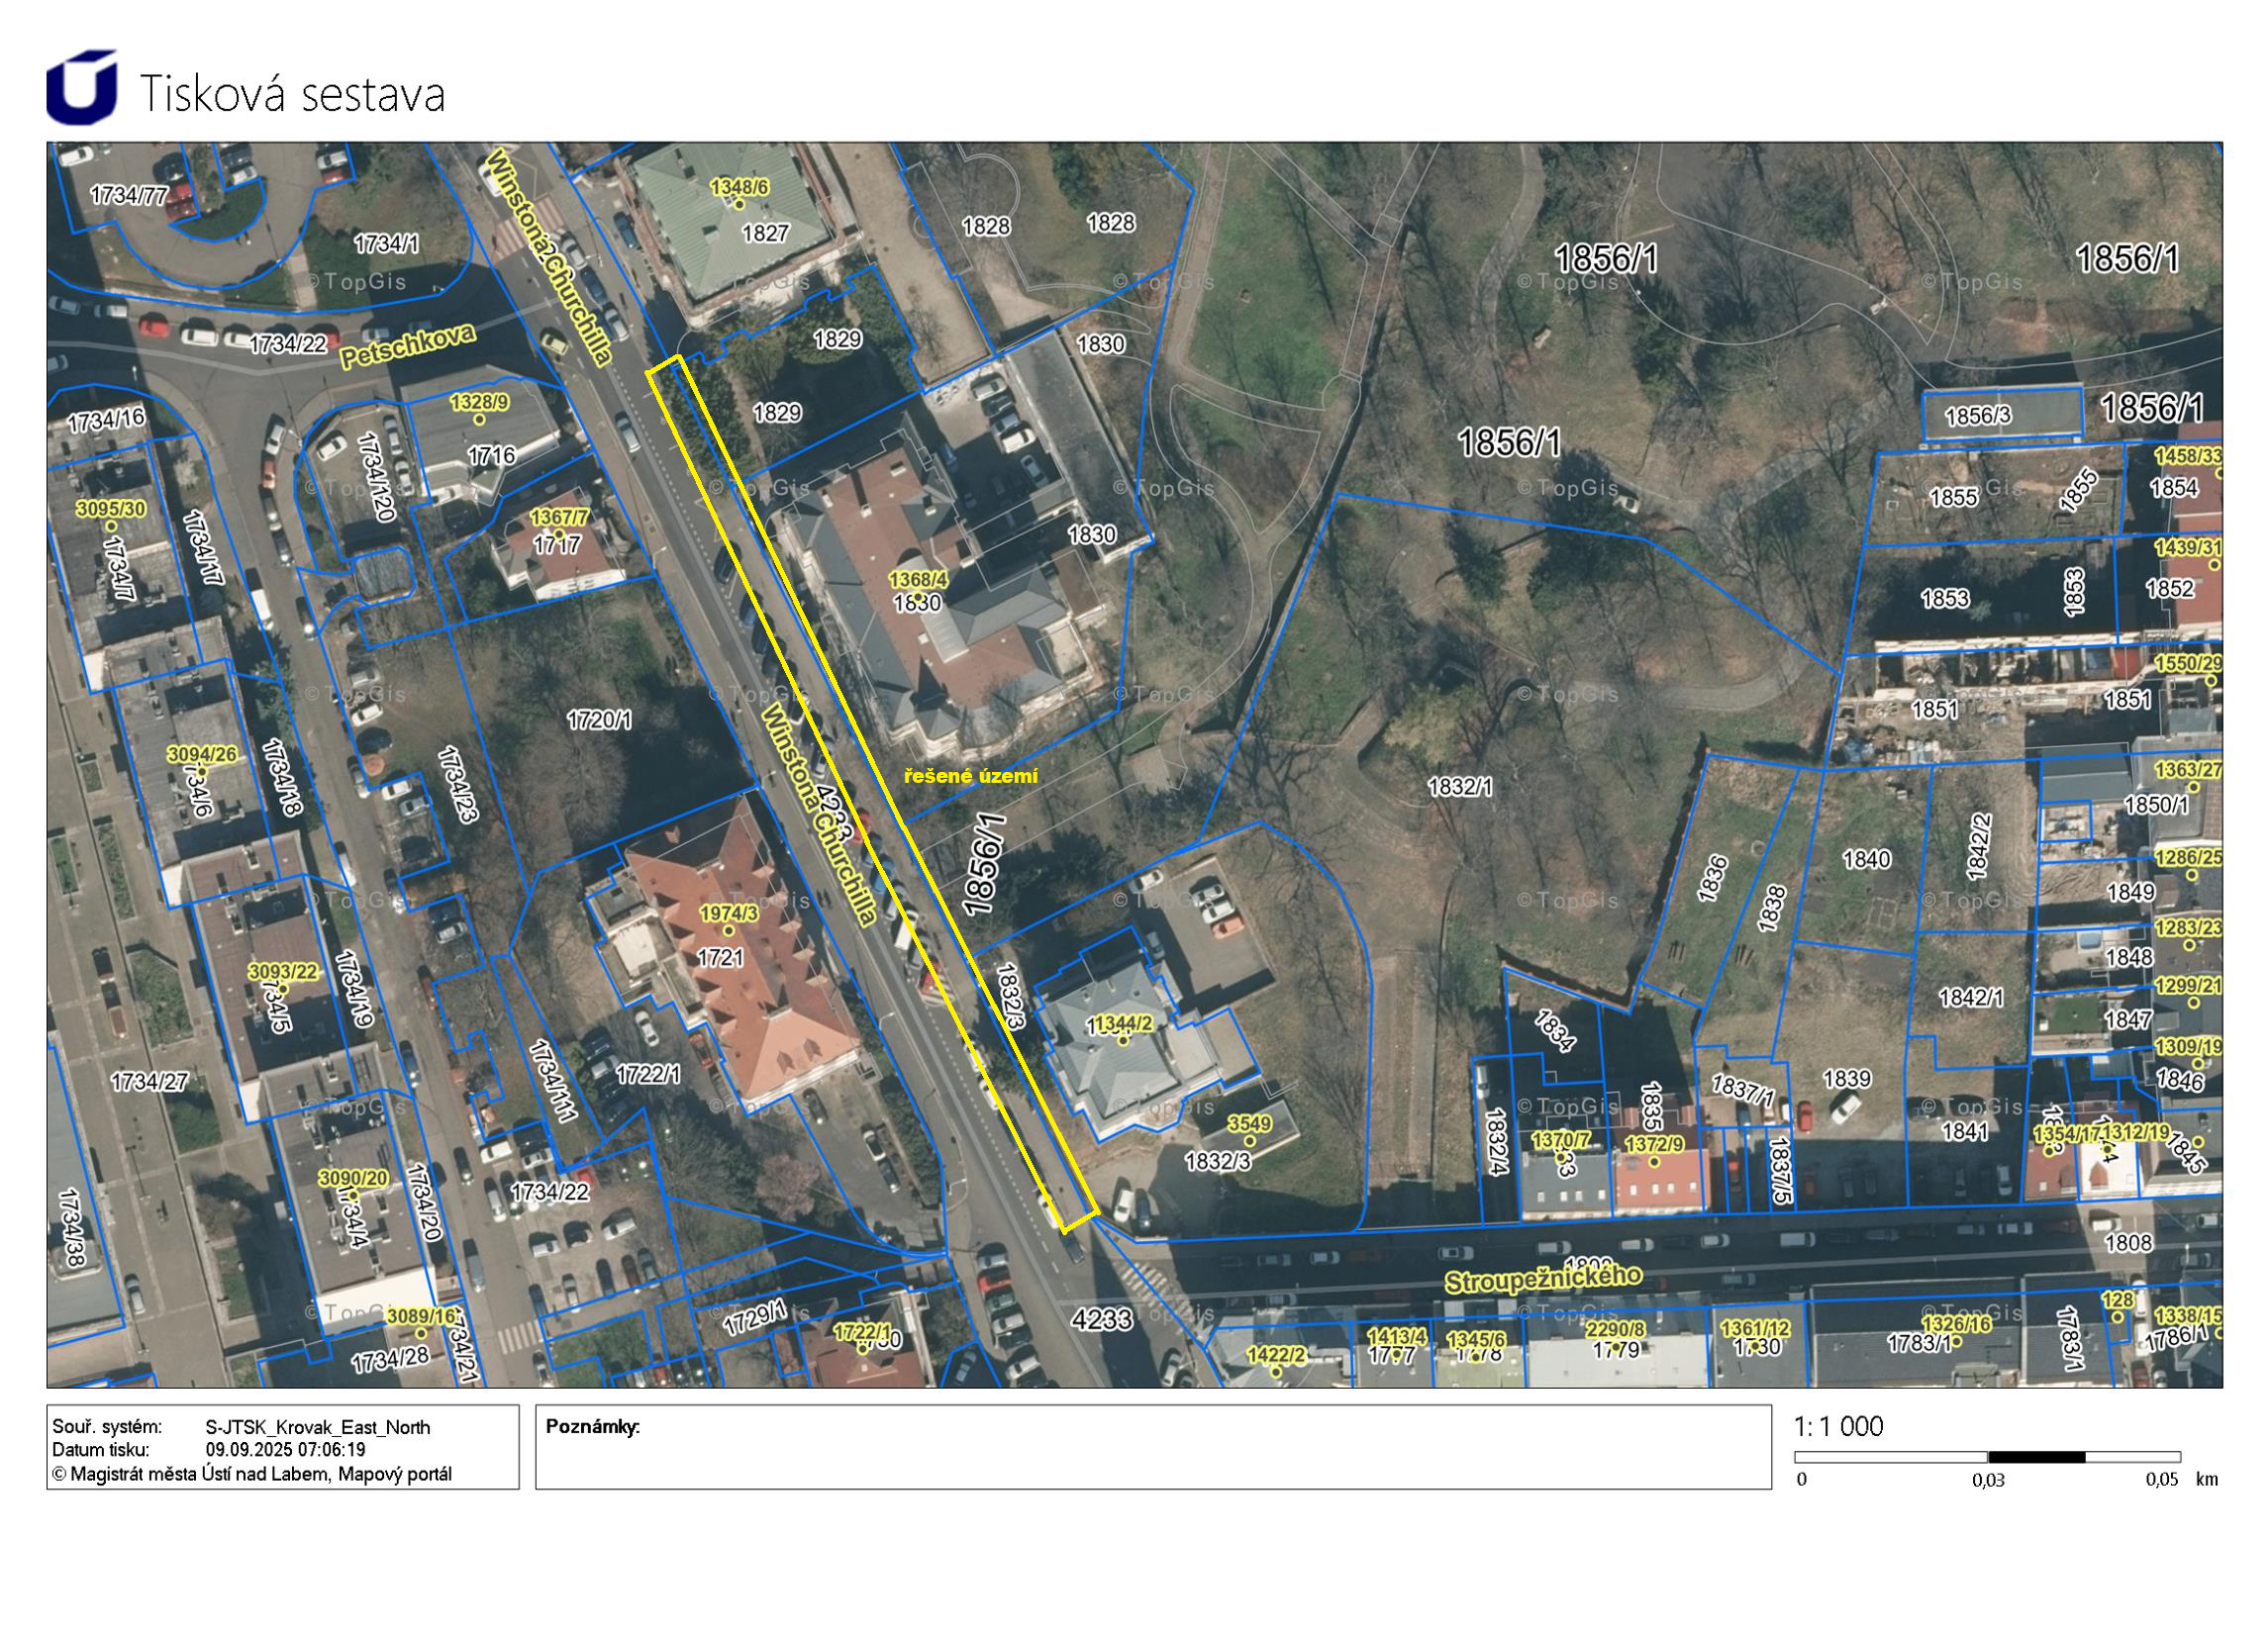Image resolution: width=2268 pixels, height=1637 pixels.
Task: Click the Magistrát města Ústí nad Labem copyright line
Action: pos(252,1474)
